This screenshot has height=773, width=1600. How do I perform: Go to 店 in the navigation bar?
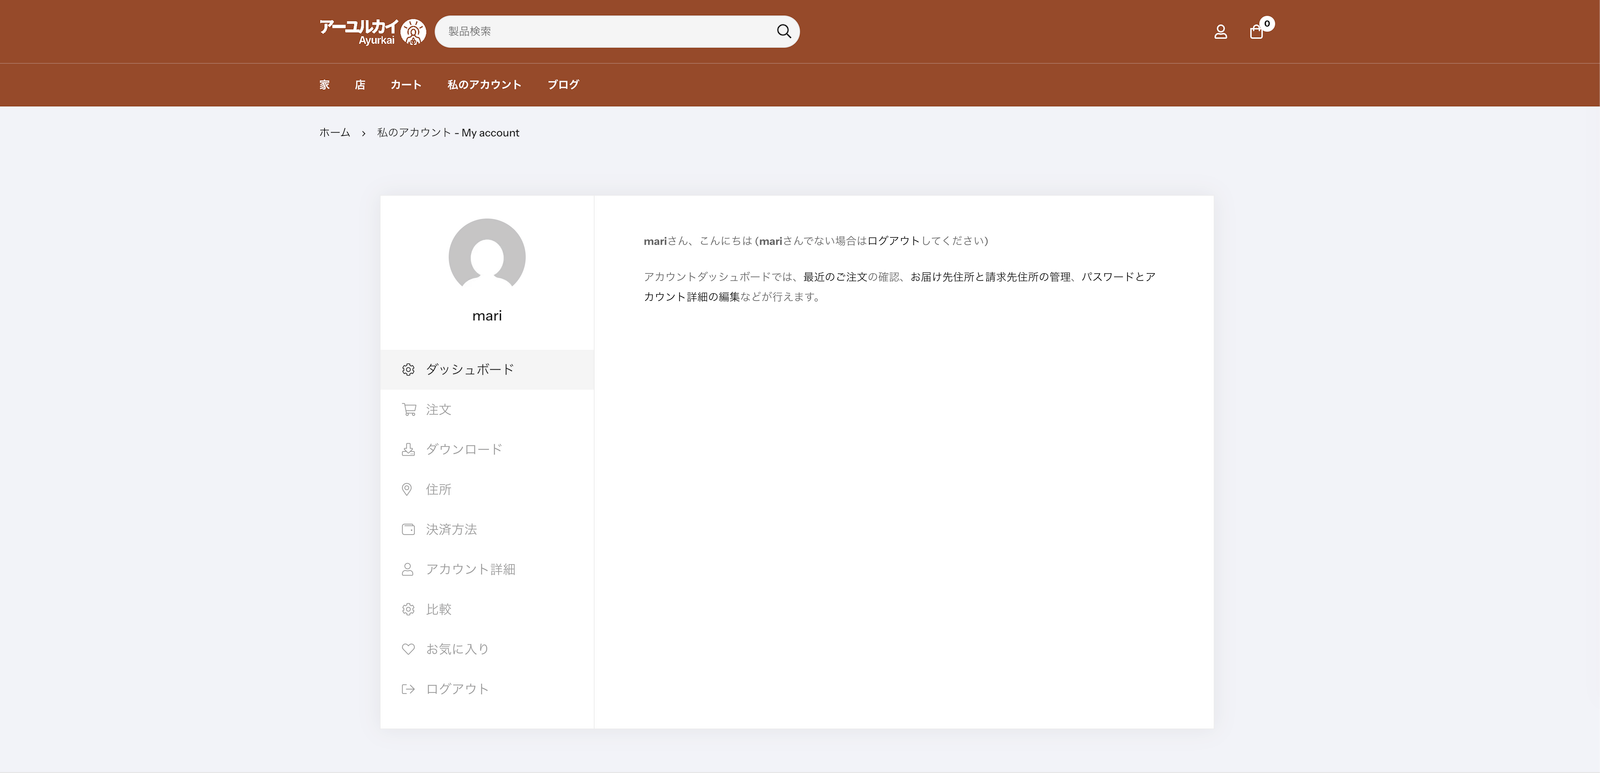click(x=360, y=85)
